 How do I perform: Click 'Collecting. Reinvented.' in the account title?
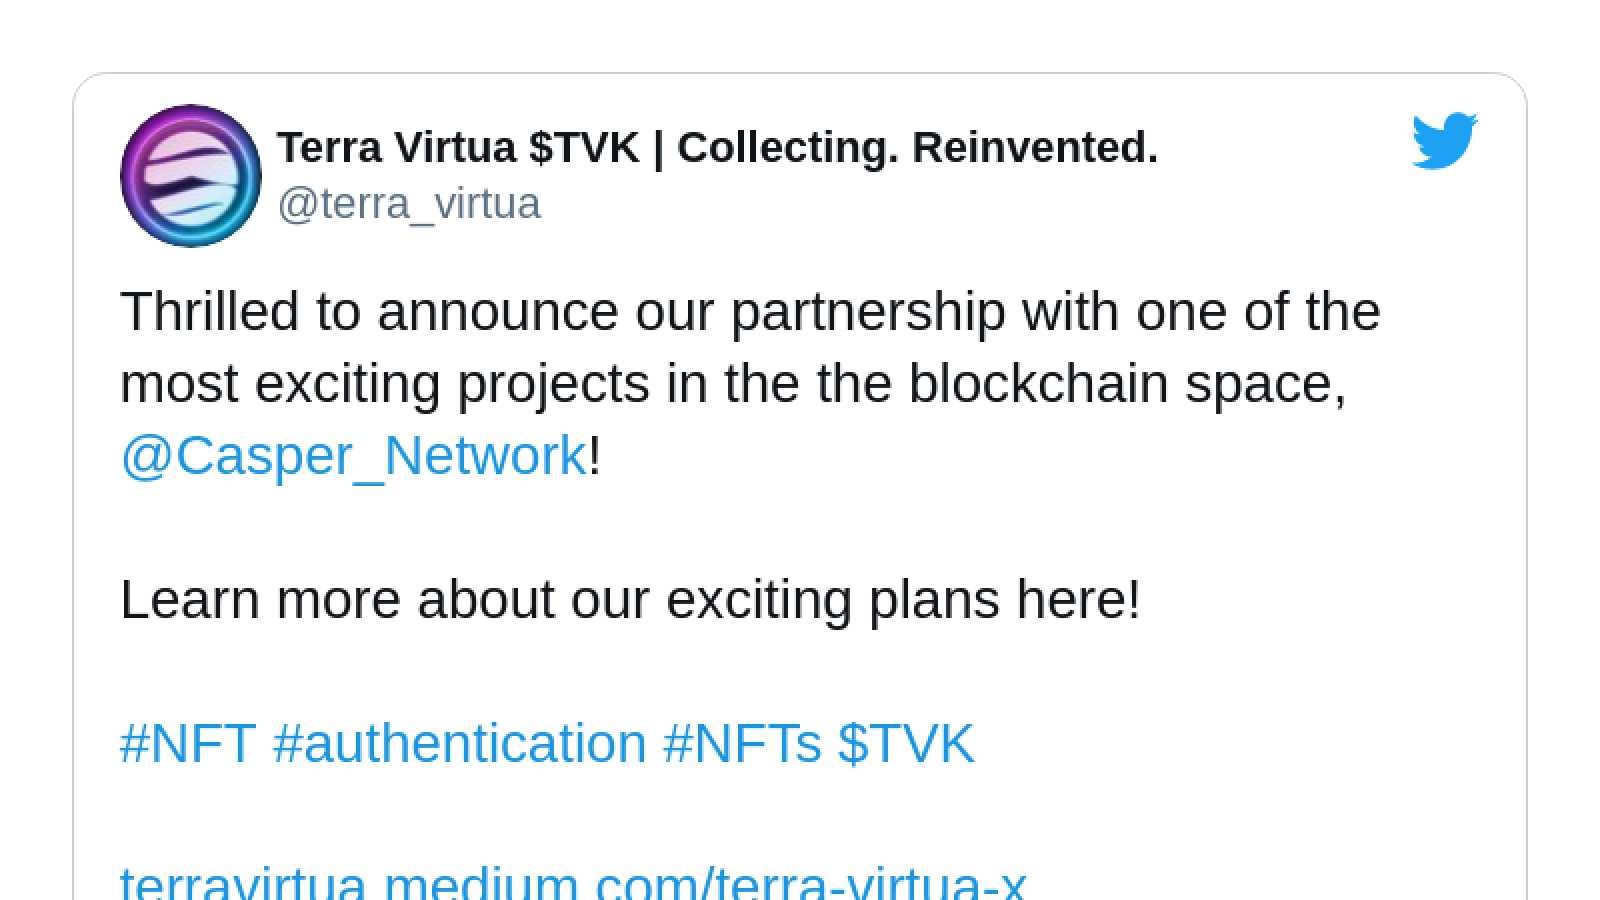tap(917, 147)
